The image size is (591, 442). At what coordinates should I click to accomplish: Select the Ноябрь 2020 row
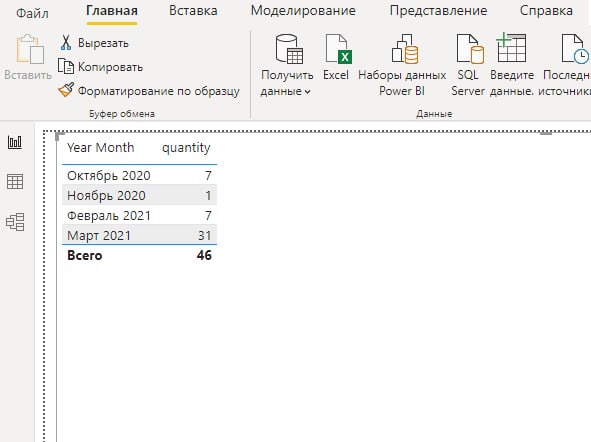coord(139,195)
